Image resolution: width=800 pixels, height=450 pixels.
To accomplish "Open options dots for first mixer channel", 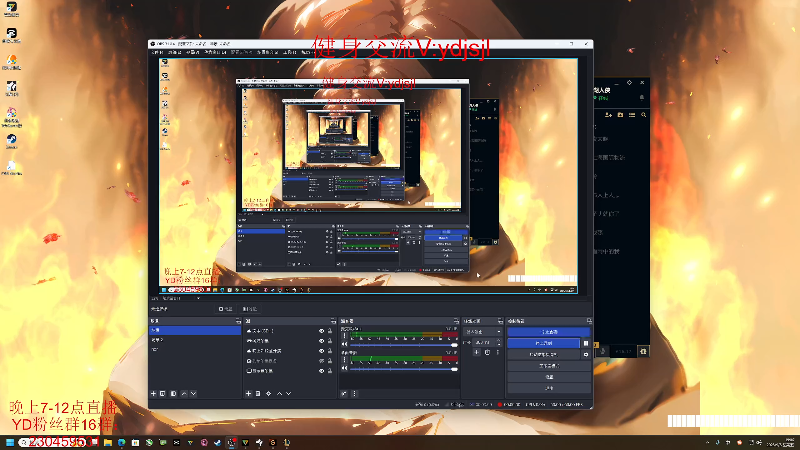I will (x=344, y=336).
